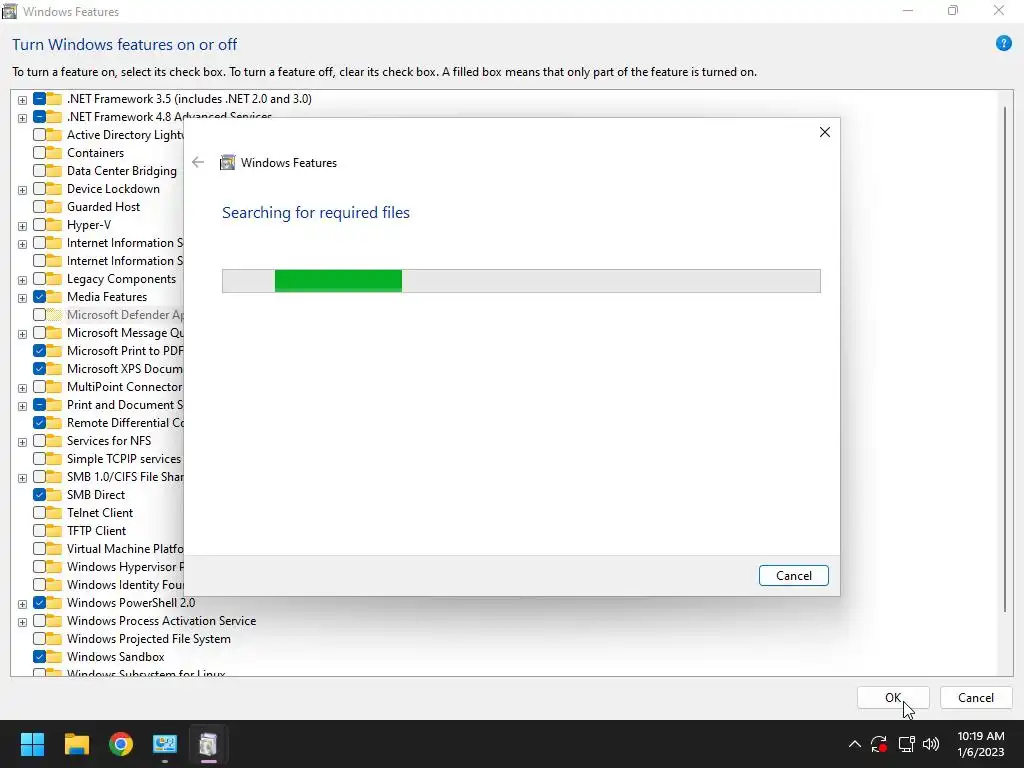Expand the Device Lockdown node
Image resolution: width=1024 pixels, height=768 pixels.
(x=22, y=190)
